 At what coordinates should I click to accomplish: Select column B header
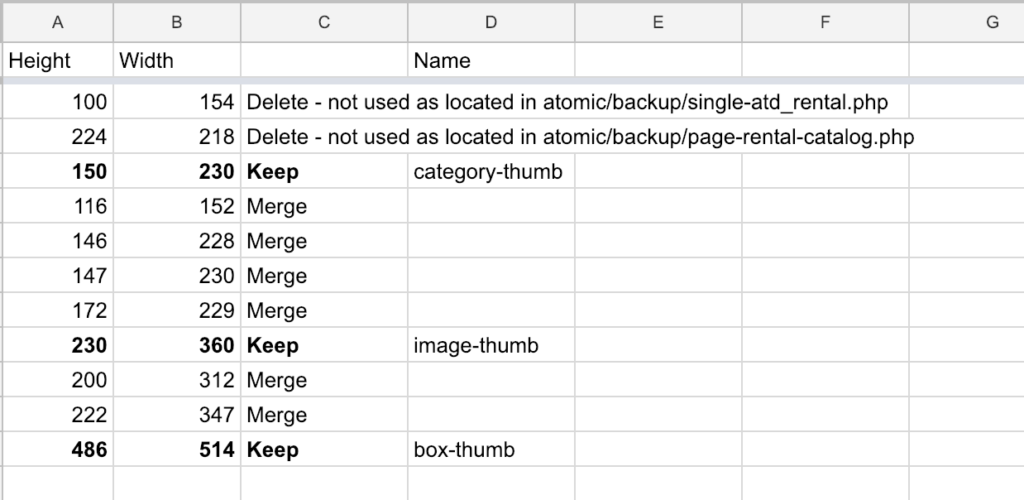176,22
